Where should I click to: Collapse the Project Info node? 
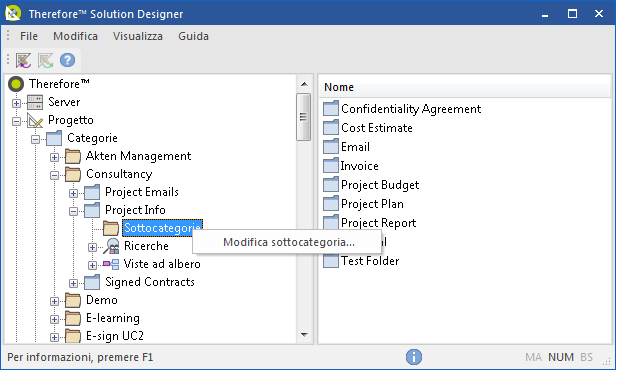click(74, 211)
